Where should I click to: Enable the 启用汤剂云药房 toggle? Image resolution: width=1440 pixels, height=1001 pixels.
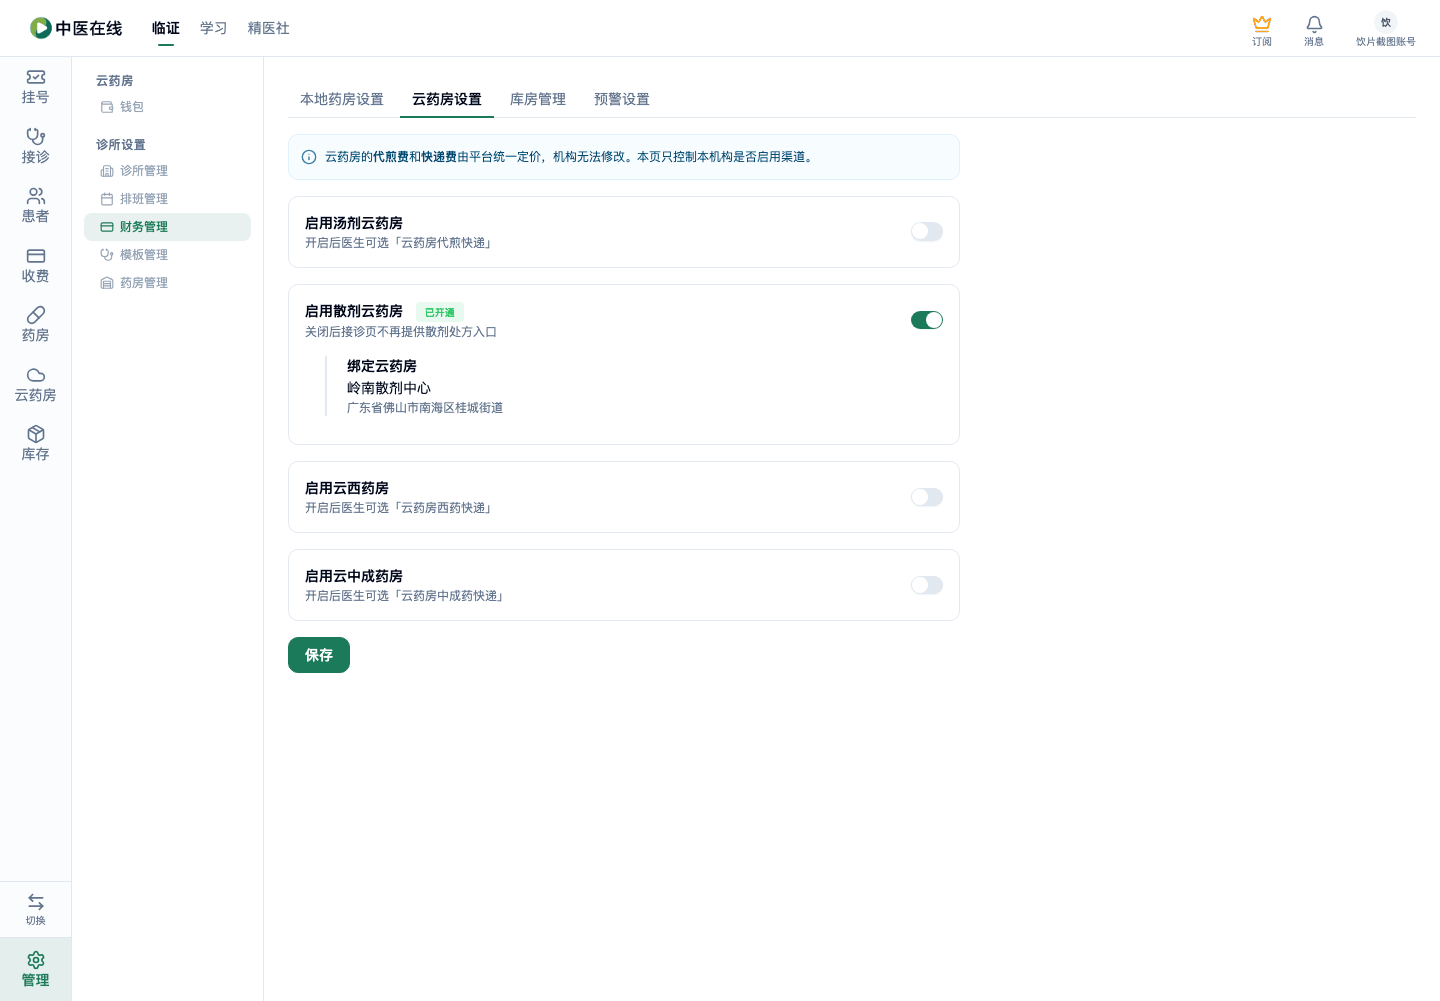click(x=927, y=232)
